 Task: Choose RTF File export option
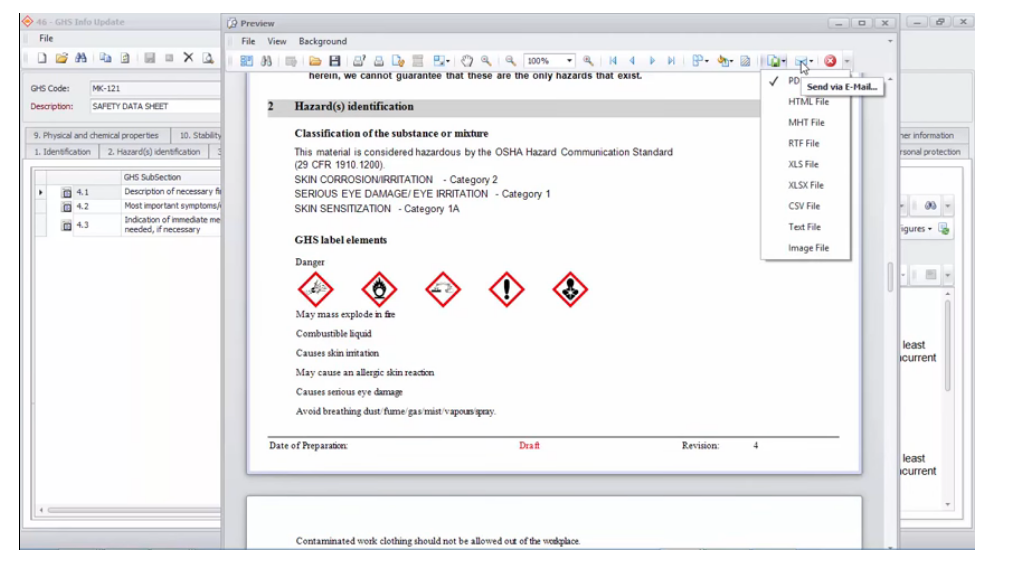(x=805, y=143)
